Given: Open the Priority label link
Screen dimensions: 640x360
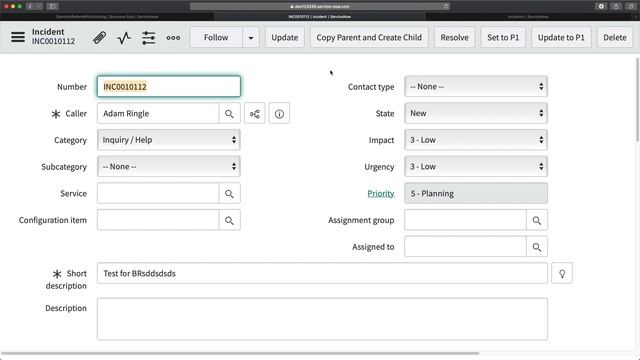Looking at the screenshot, I should click(381, 193).
